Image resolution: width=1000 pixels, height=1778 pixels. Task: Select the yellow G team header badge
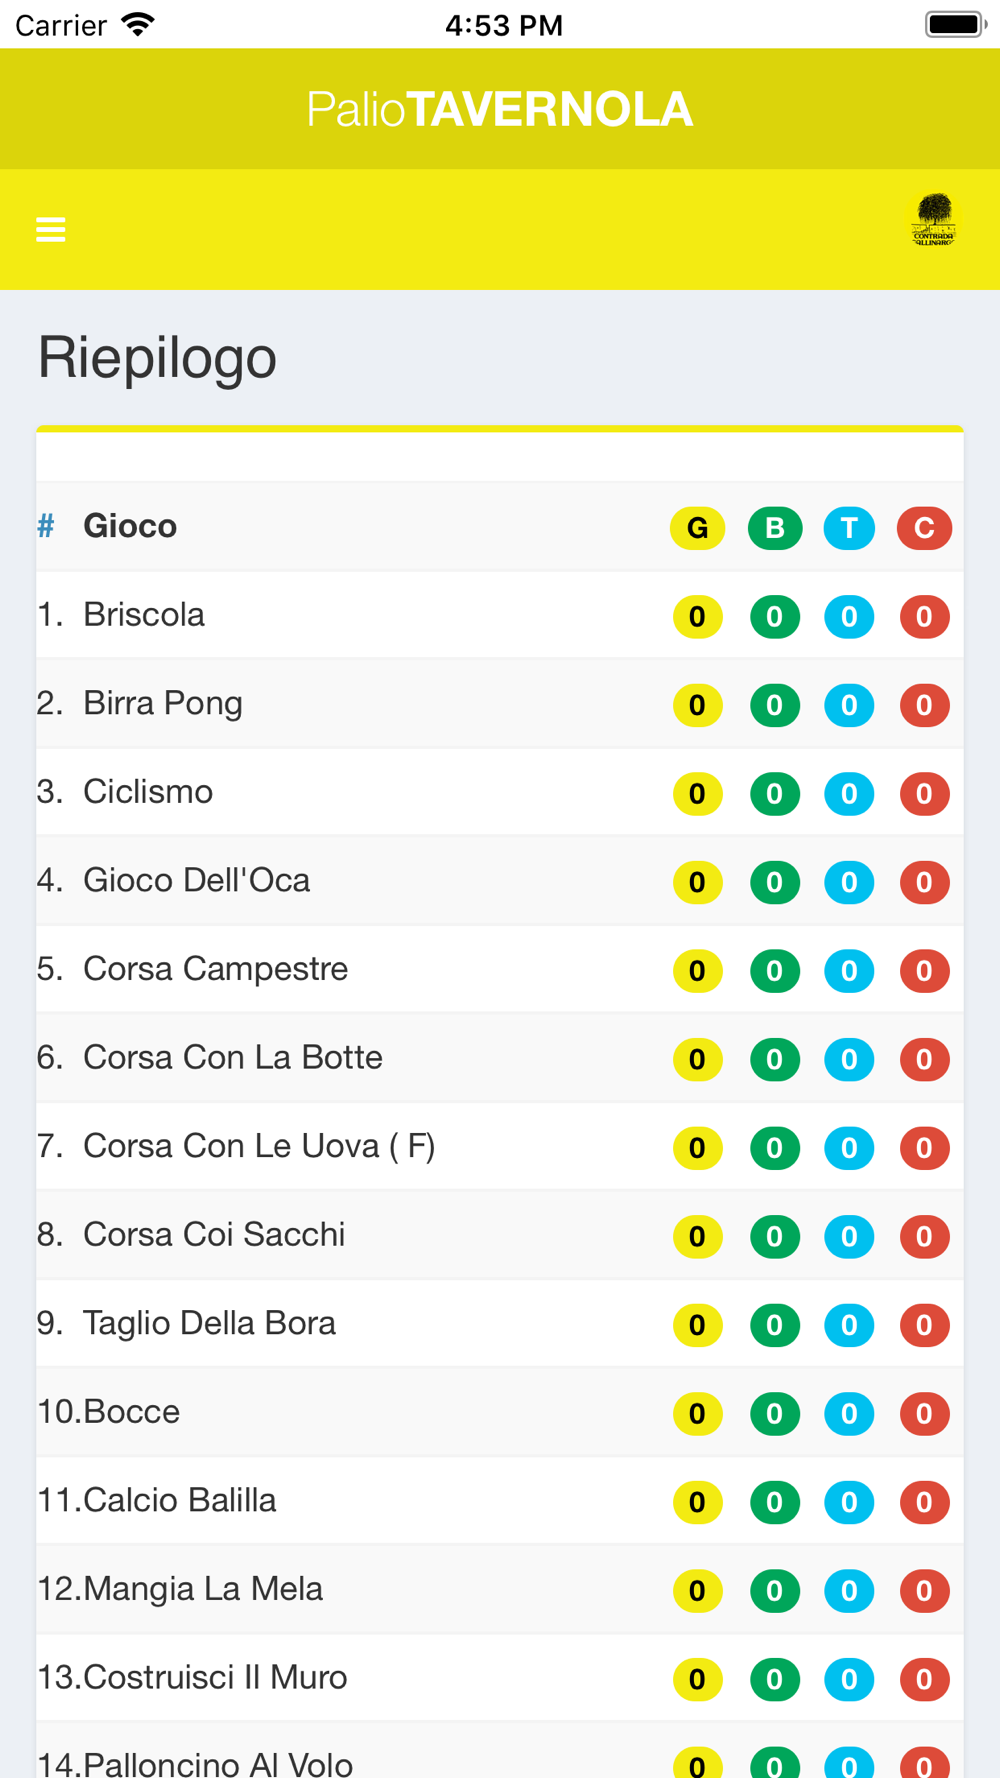click(x=697, y=528)
